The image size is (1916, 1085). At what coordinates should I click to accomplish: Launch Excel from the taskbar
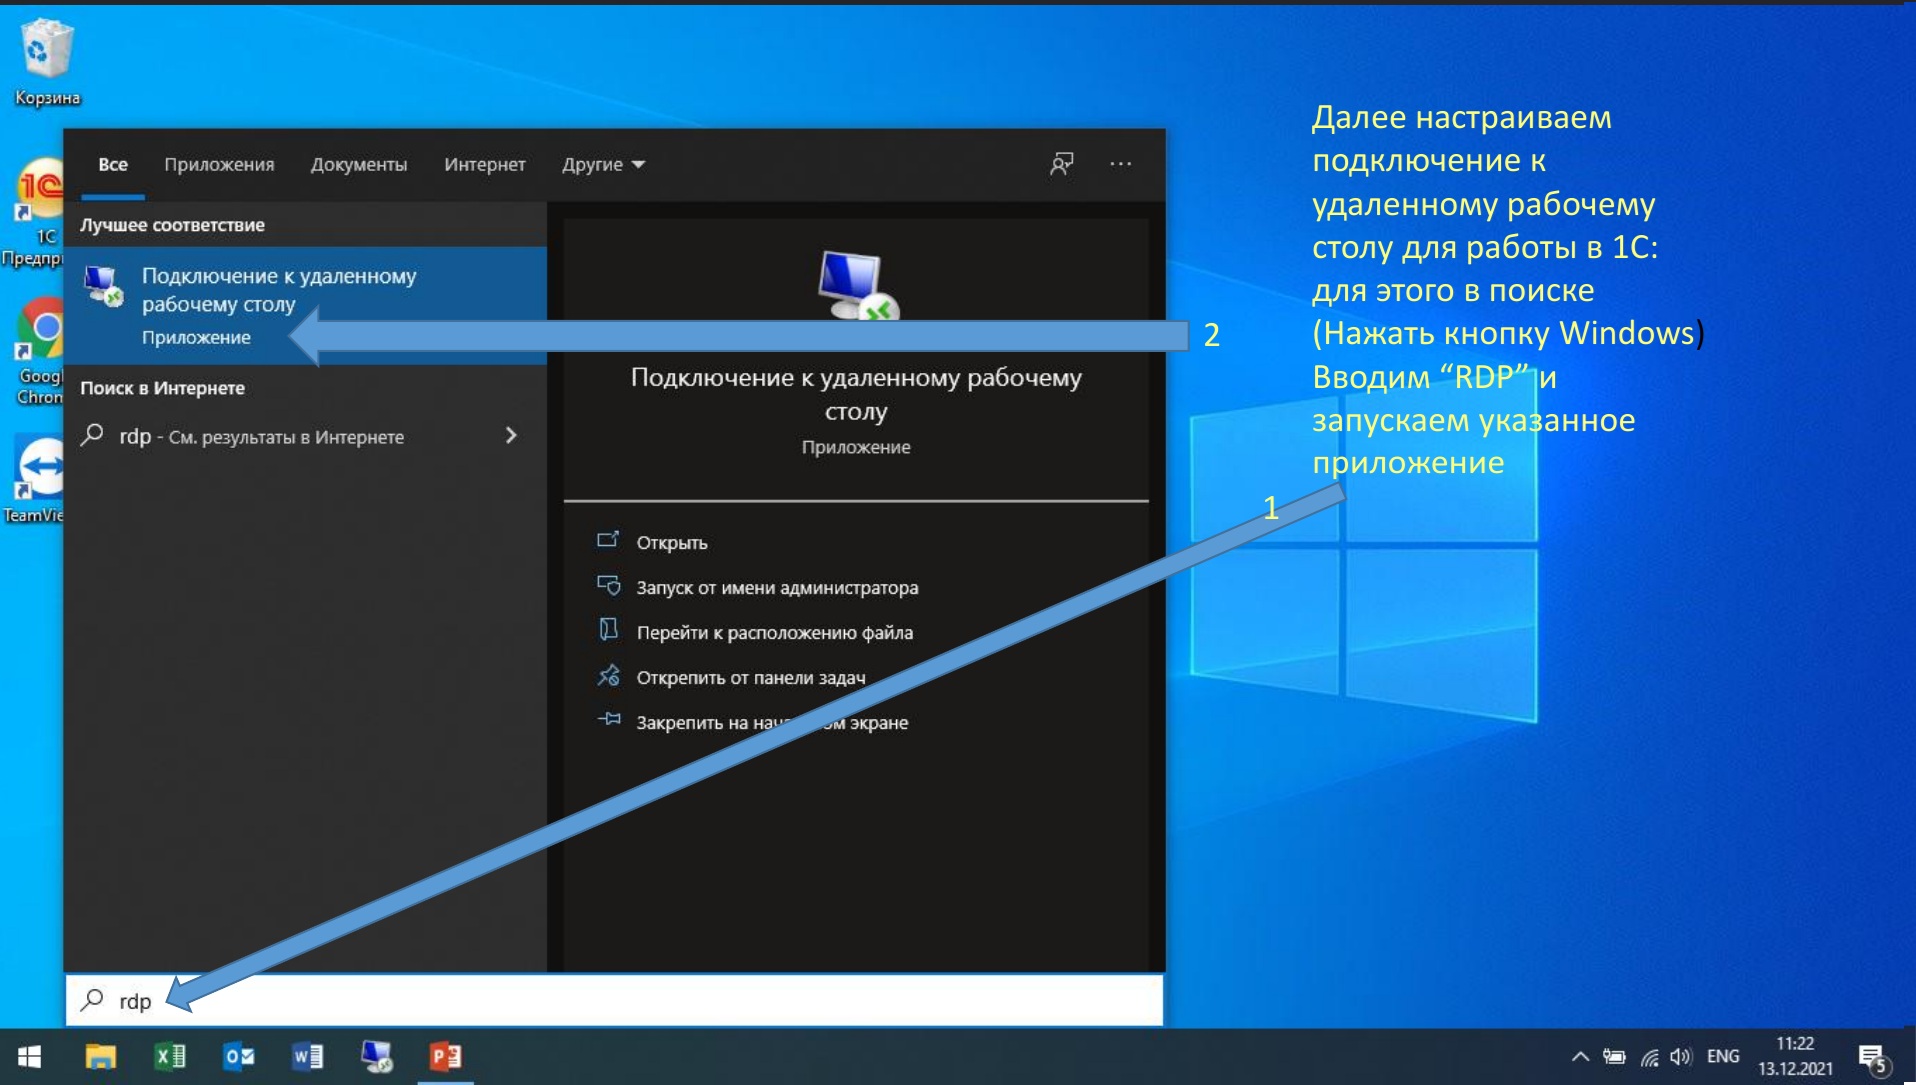169,1057
